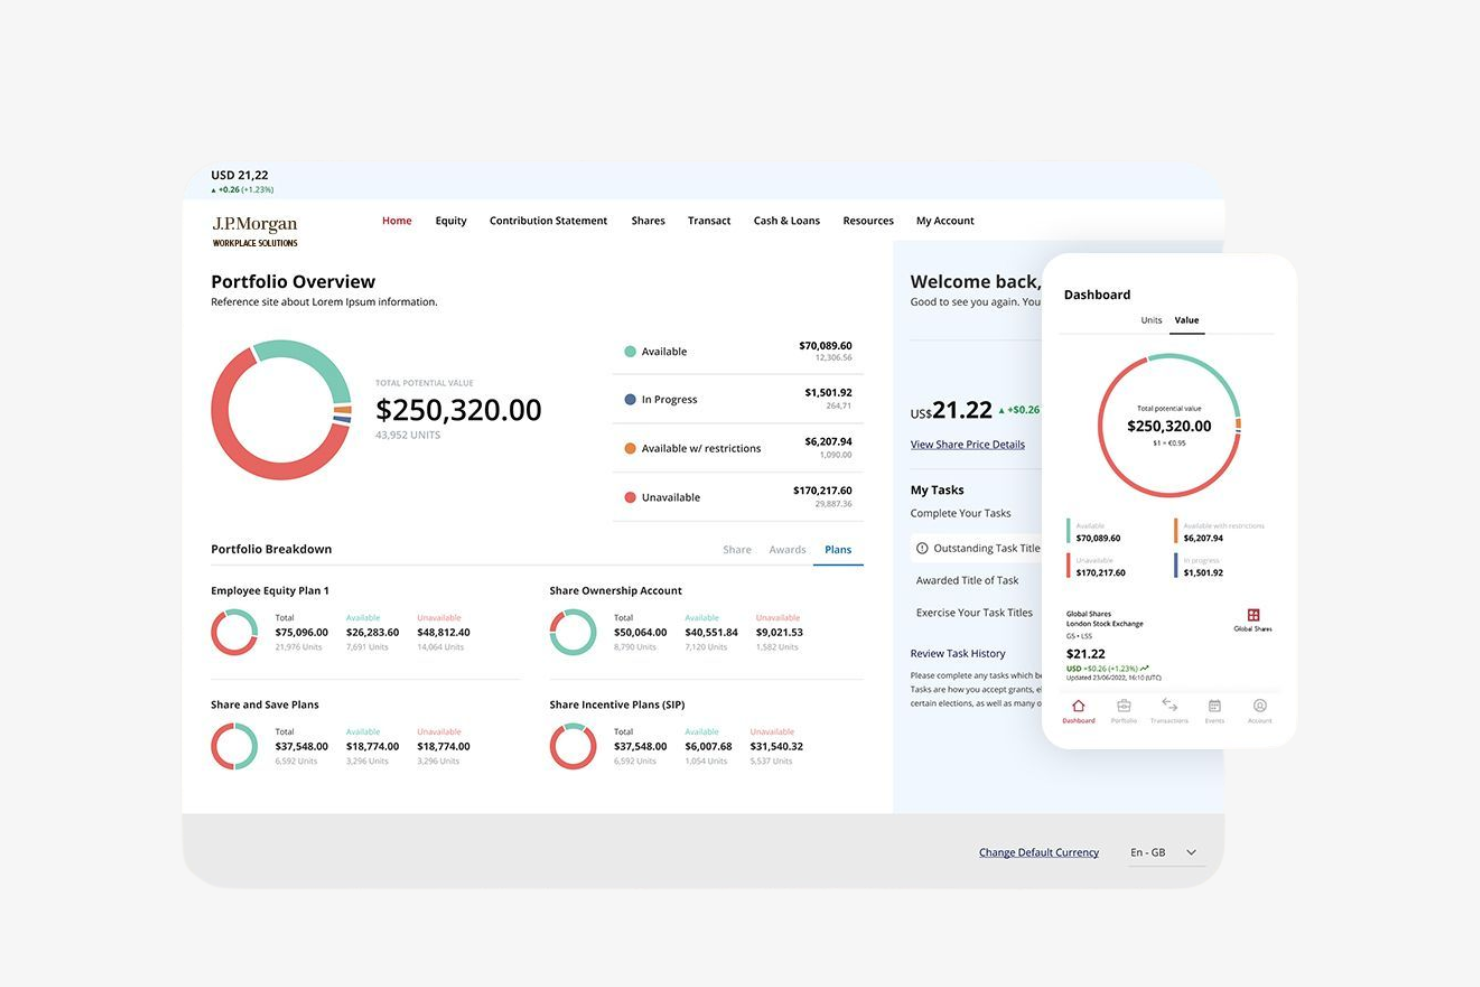Select the Portfolio briefcase icon in mobile nav
Screen dimensions: 1480x987
(1124, 705)
